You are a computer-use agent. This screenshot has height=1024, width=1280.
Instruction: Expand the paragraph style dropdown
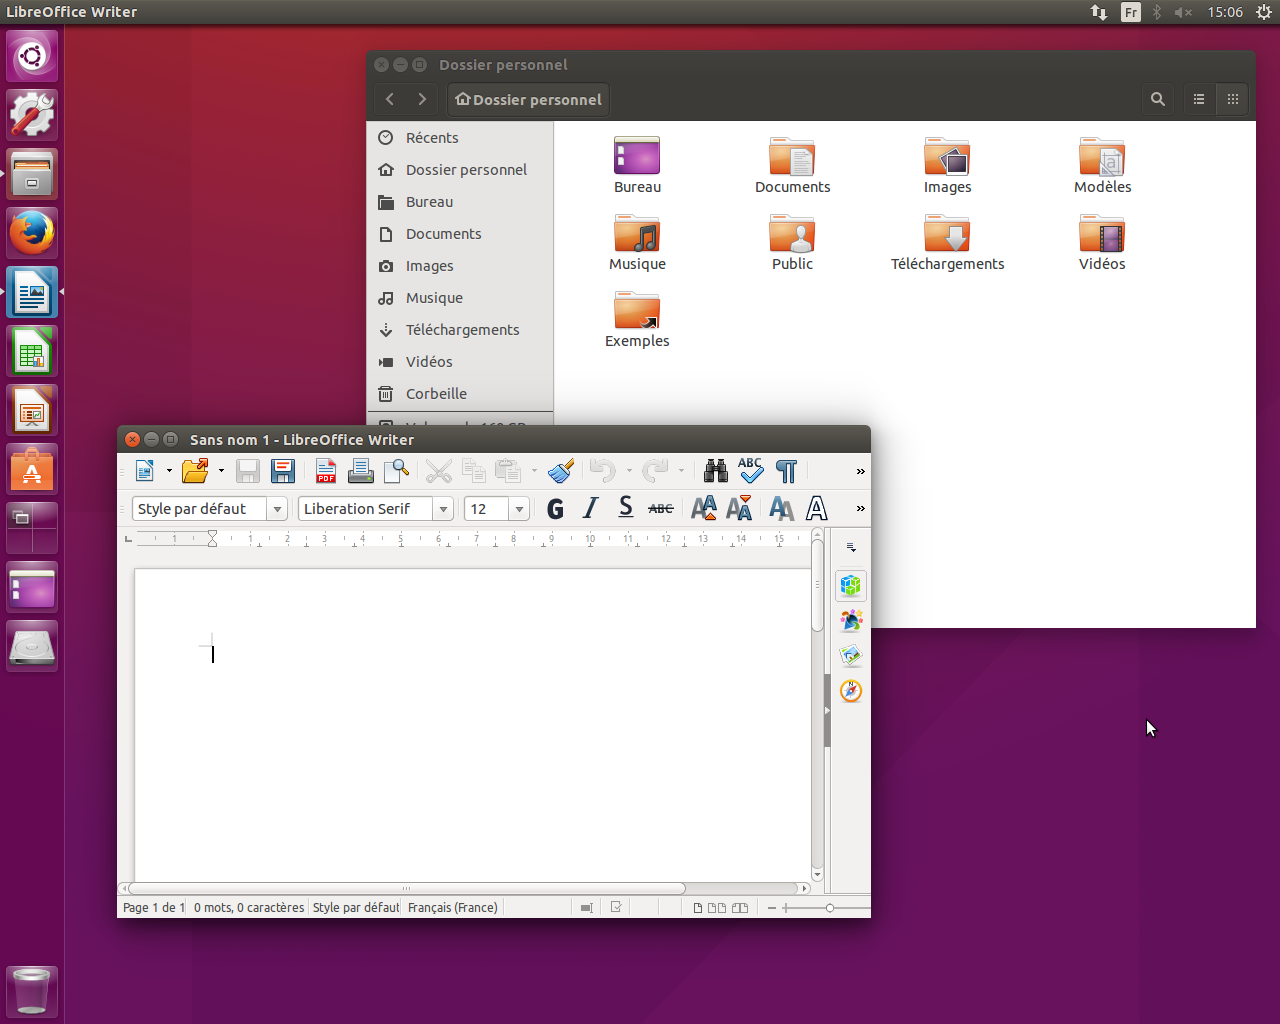pyautogui.click(x=277, y=509)
